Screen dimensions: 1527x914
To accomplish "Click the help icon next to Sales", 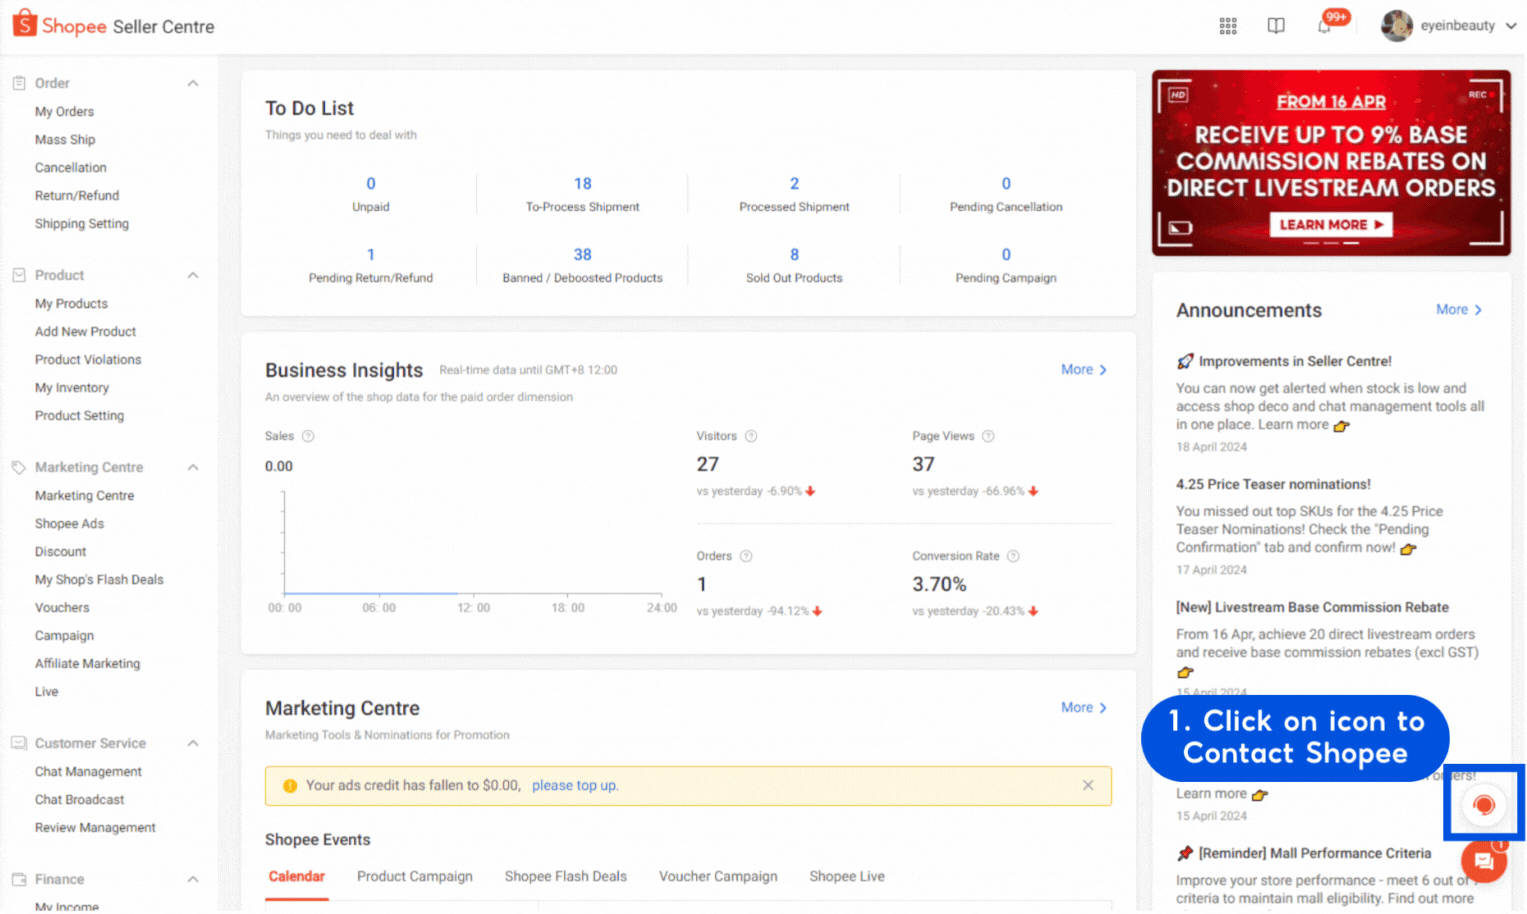I will tap(308, 436).
